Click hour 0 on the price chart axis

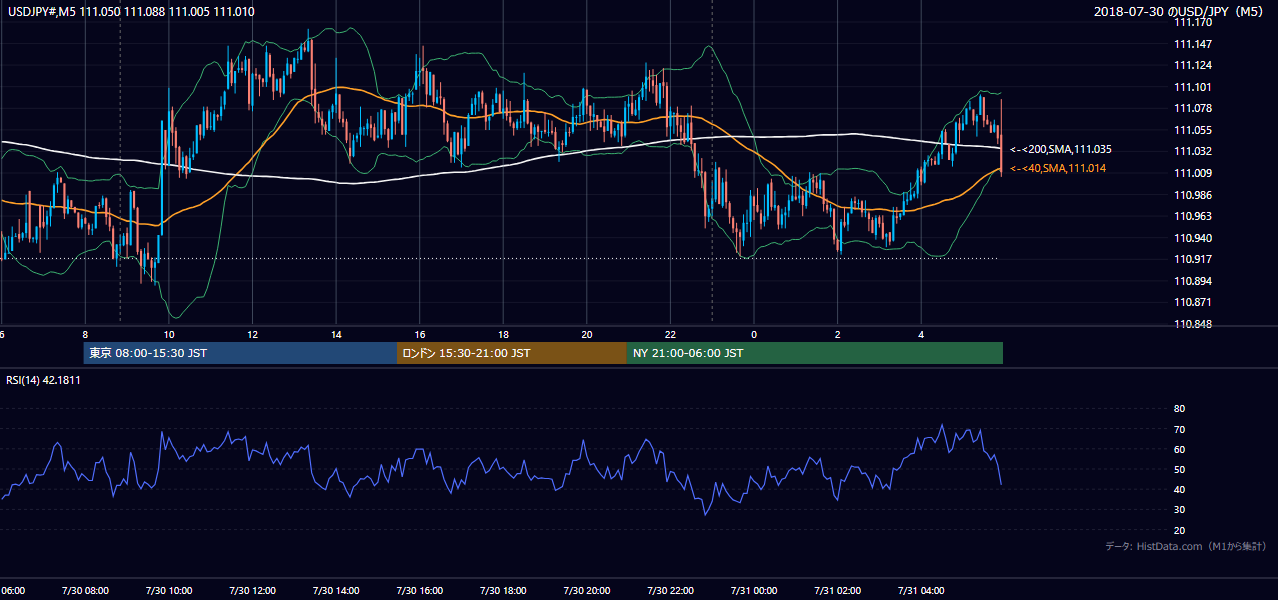[x=754, y=334]
